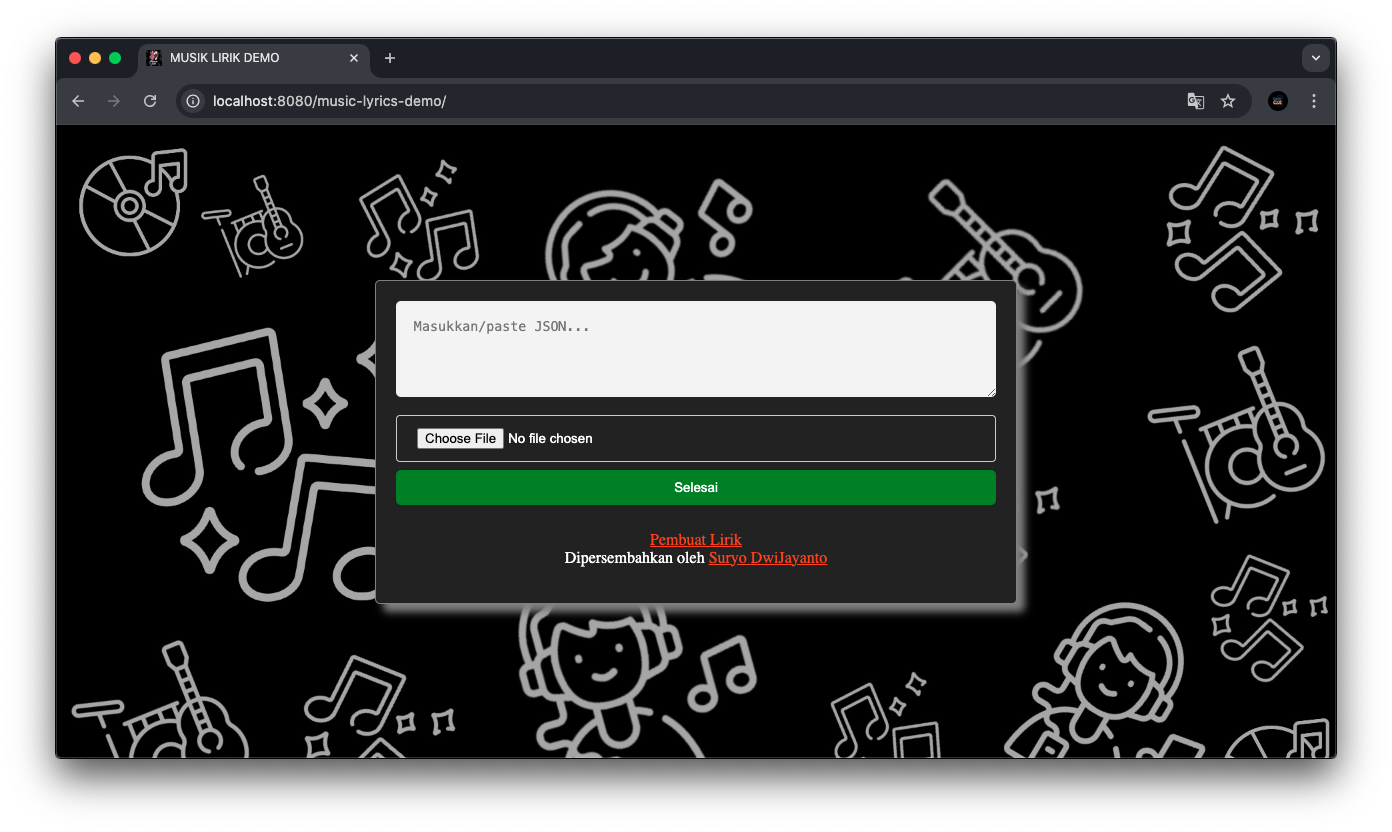Click the back navigation arrow
The height and width of the screenshot is (832, 1392).
[x=78, y=101]
